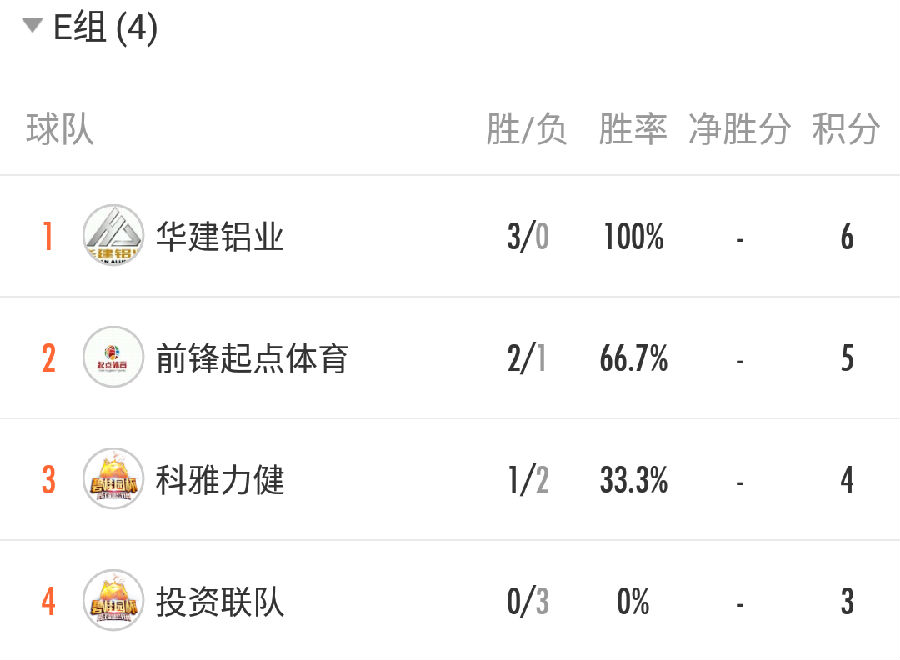Viewport: 900px width, 660px height.
Task: Click the 积分 column header
Action: point(845,129)
